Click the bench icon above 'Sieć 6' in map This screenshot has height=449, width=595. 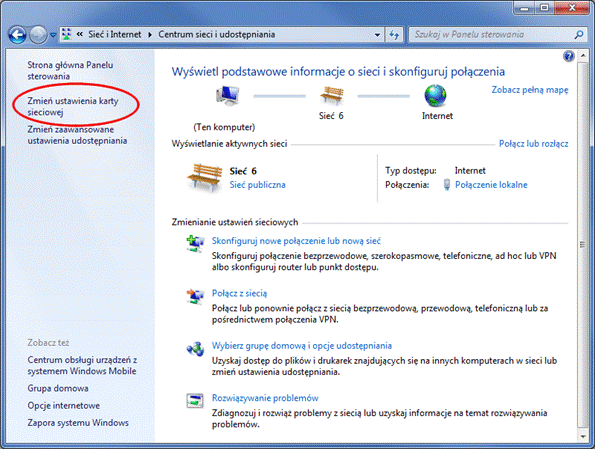tap(332, 95)
